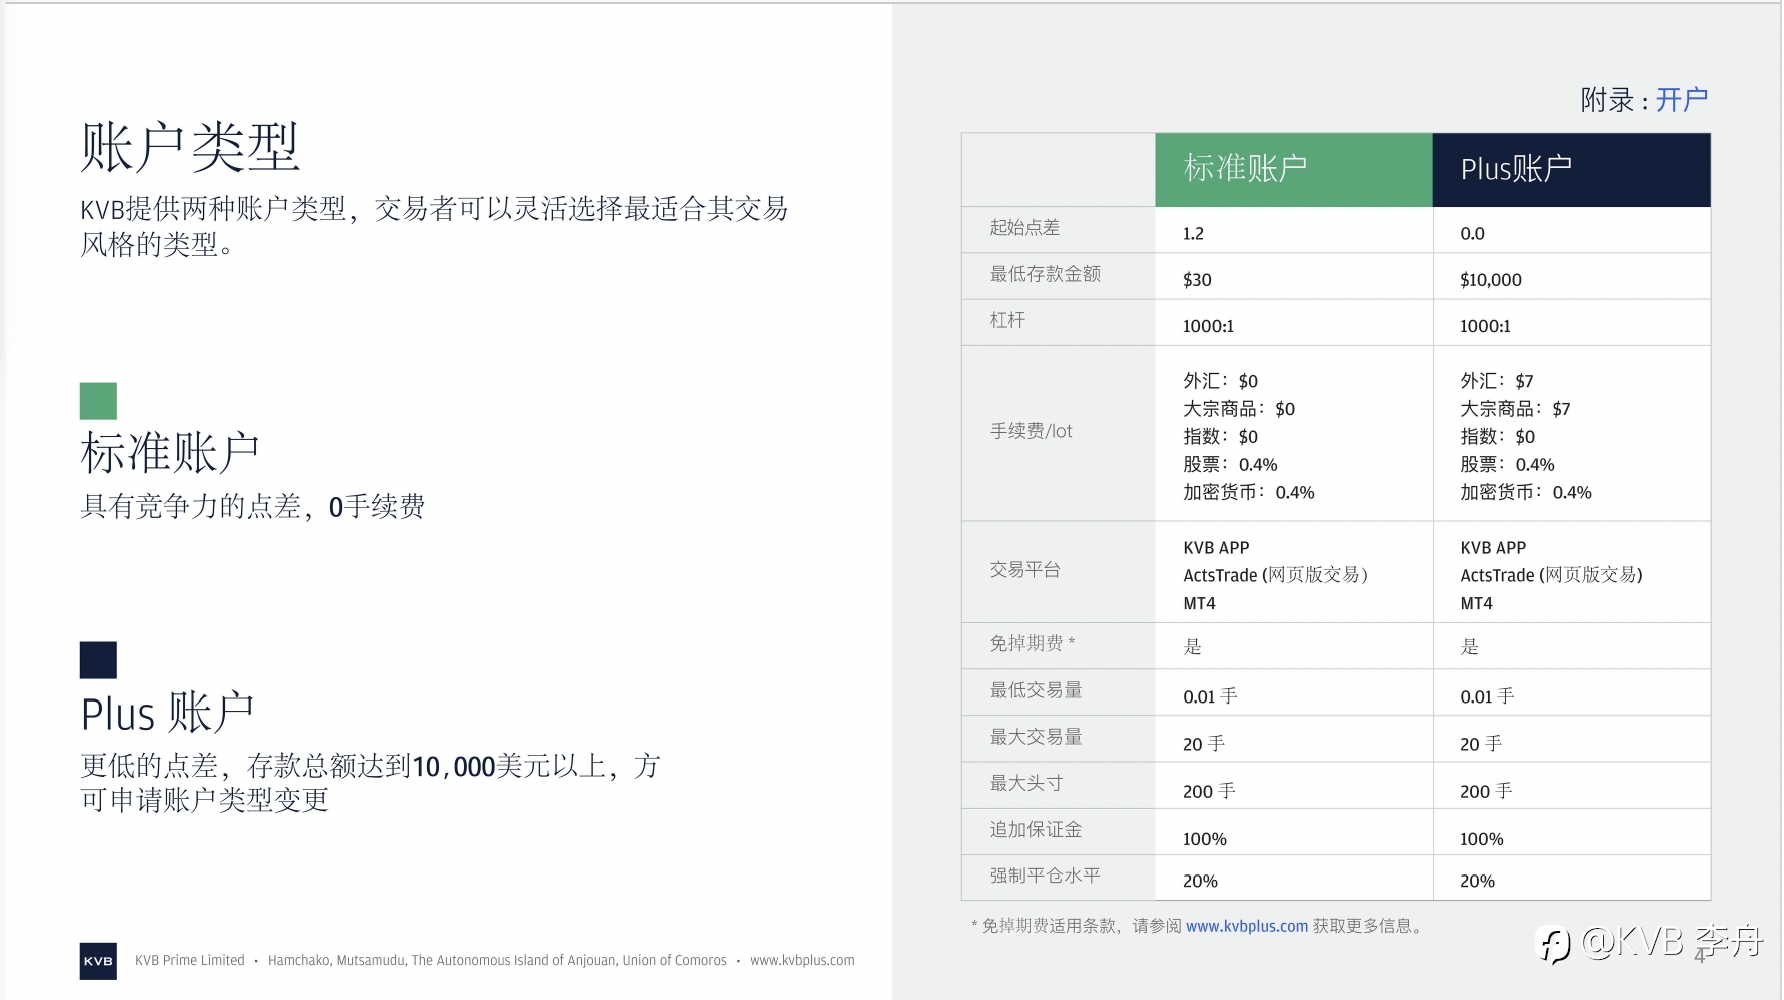Click 大宗商品: $7 in Plus column

coord(1515,409)
